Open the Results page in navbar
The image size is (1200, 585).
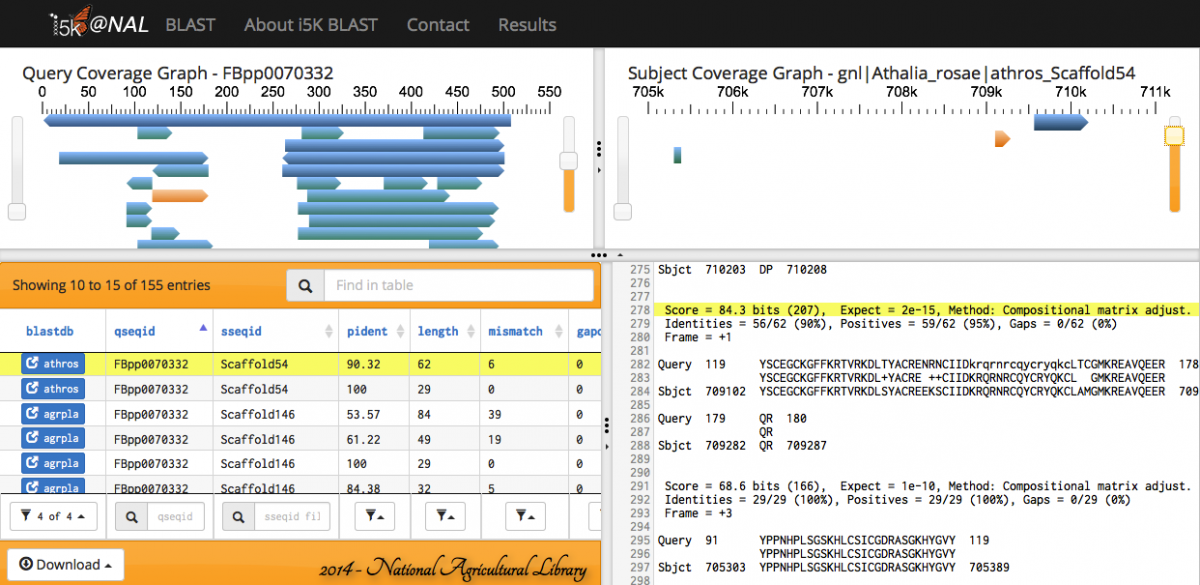[x=527, y=24]
